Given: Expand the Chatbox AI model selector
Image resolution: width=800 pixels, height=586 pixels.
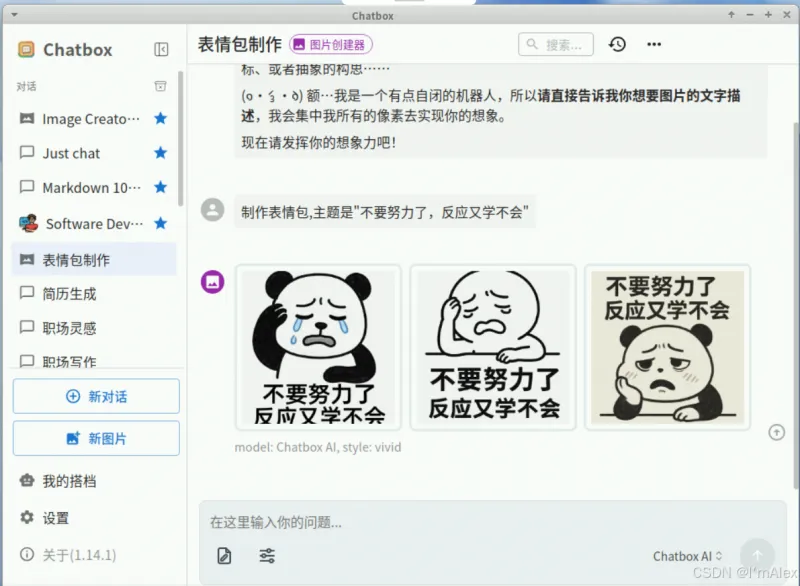Looking at the screenshot, I should coord(688,556).
